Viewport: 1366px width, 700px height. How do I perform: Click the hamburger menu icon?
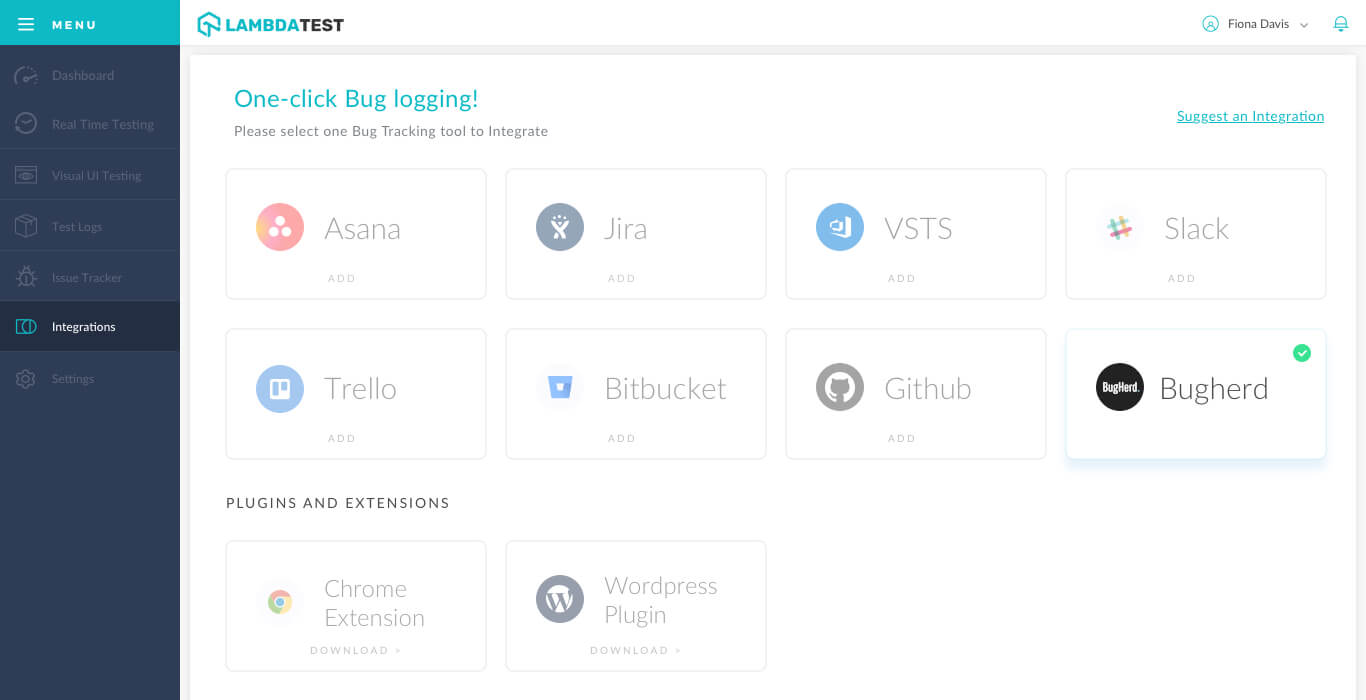[26, 24]
